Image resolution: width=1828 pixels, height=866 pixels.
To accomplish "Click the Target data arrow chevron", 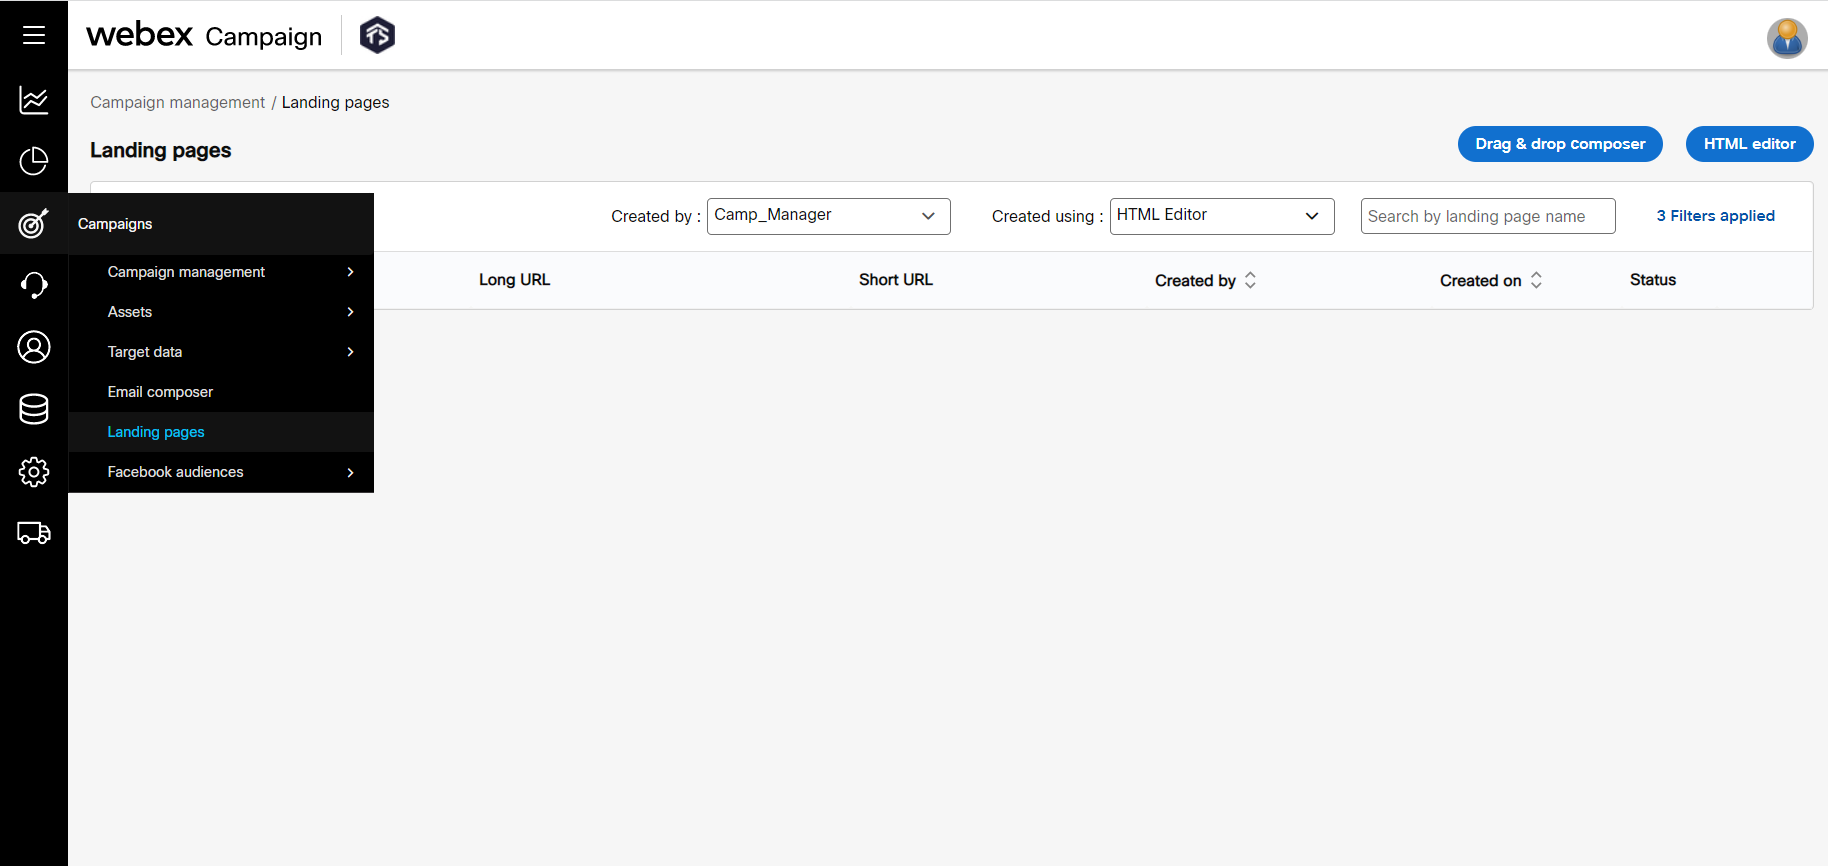I will [350, 352].
